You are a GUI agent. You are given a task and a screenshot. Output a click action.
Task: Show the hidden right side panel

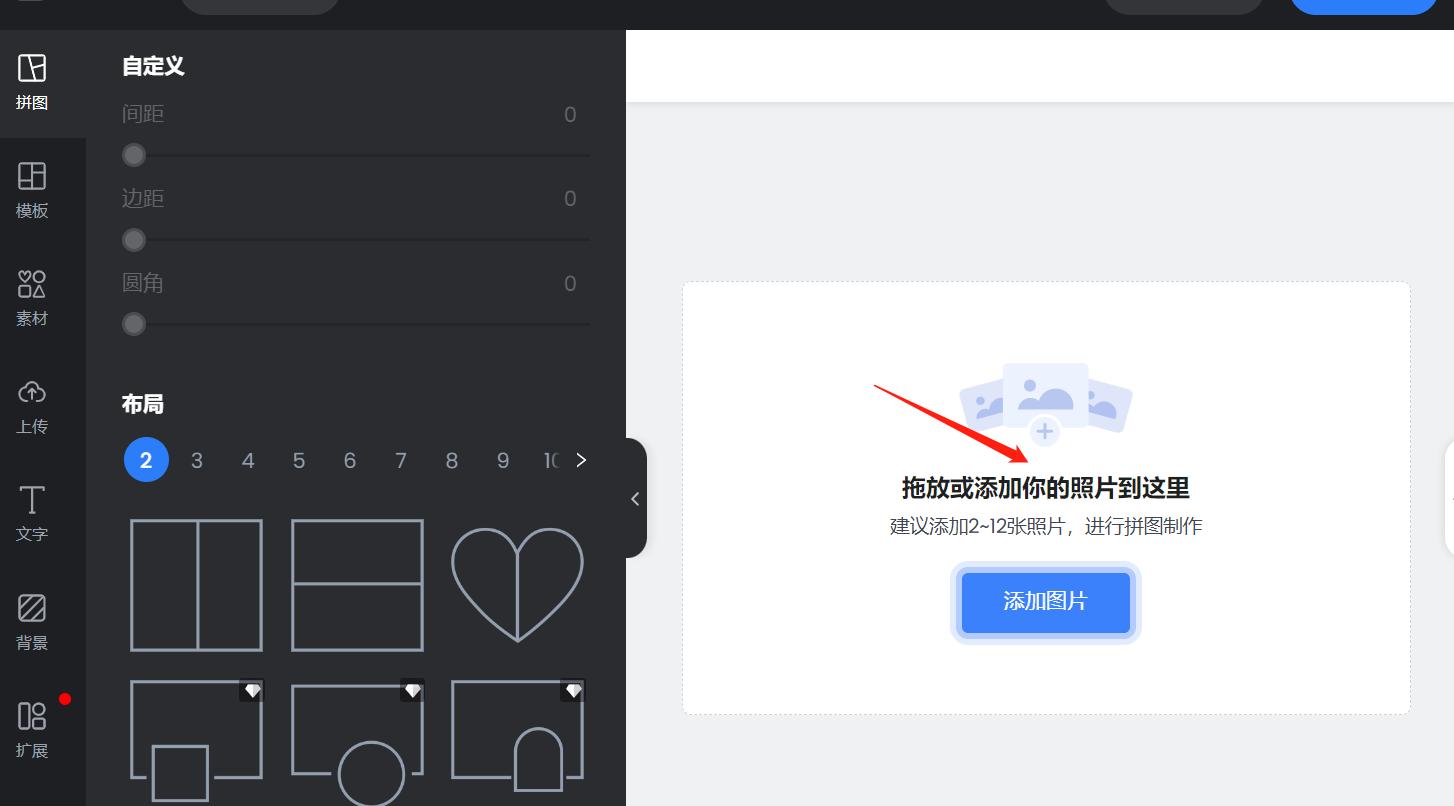[1448, 498]
